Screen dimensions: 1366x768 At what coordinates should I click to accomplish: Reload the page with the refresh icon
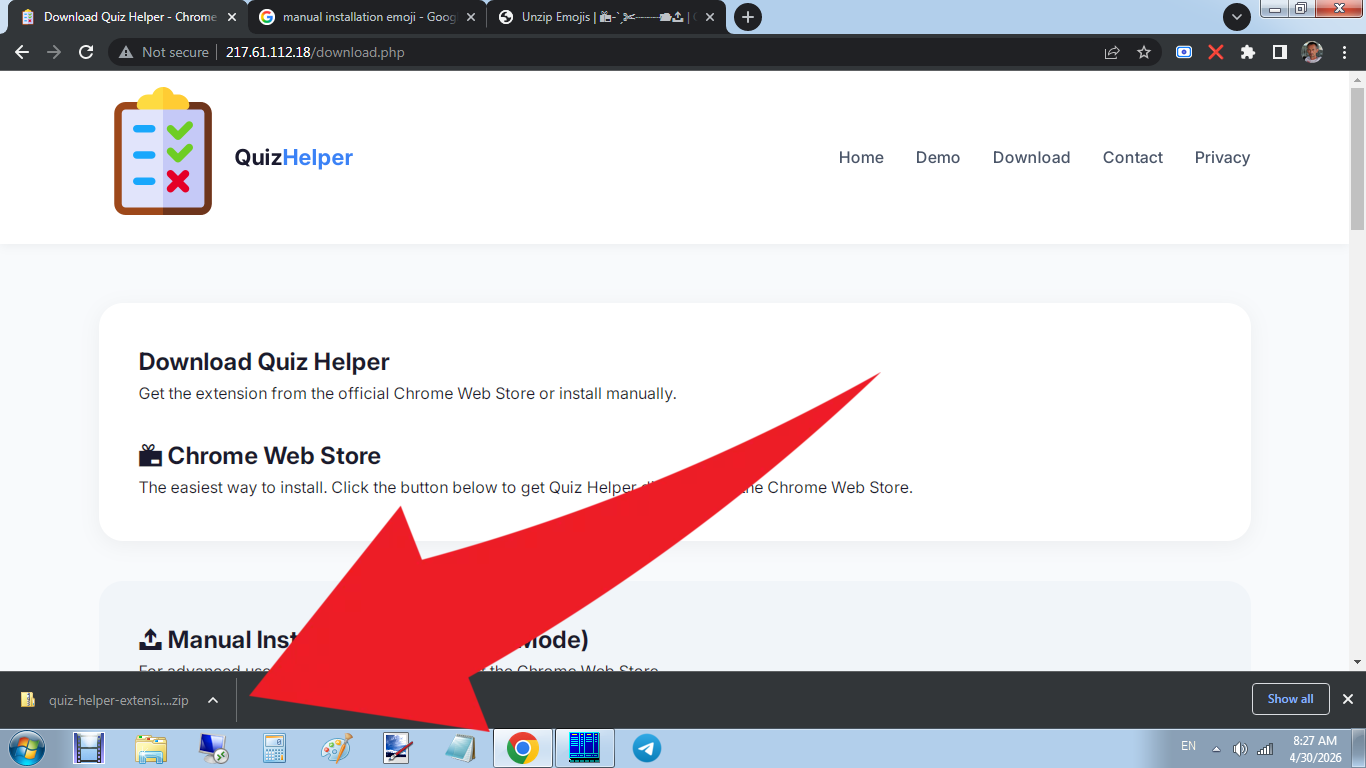(x=86, y=52)
